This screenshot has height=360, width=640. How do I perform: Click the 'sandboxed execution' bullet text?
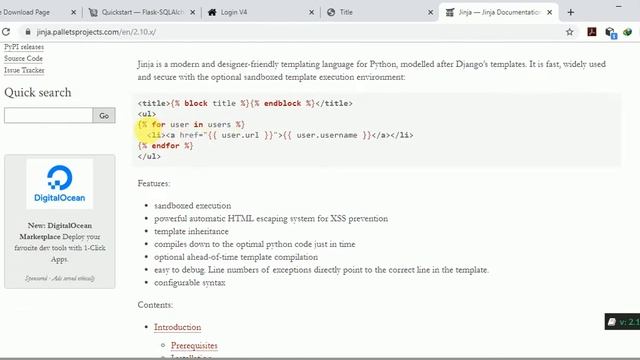click(x=193, y=206)
